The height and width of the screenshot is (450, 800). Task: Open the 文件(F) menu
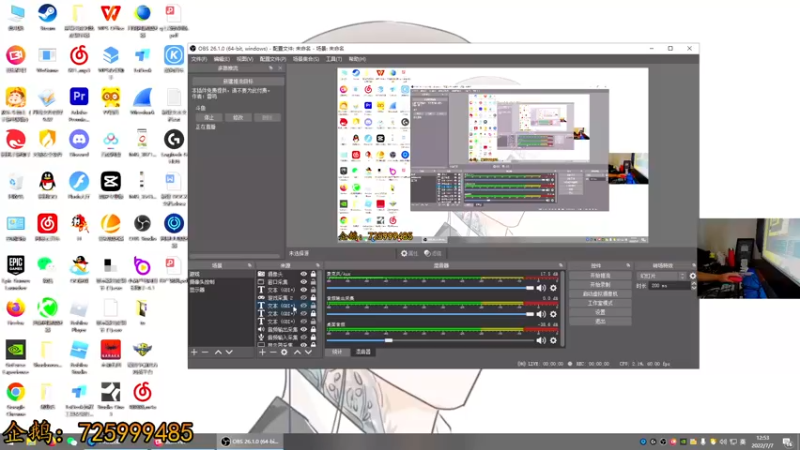pyautogui.click(x=199, y=59)
